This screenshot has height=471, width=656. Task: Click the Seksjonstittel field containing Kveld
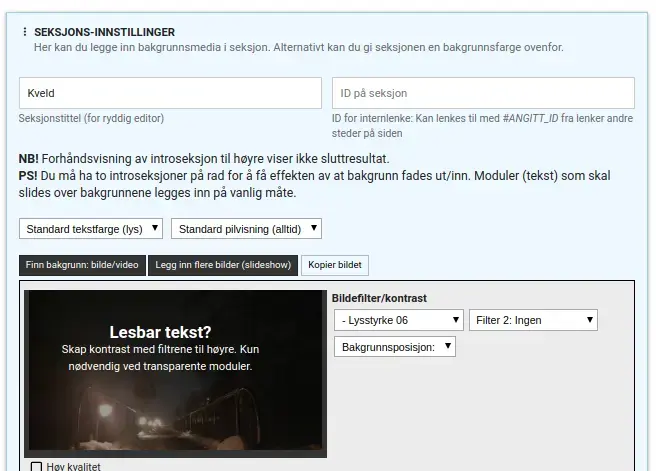coord(170,93)
